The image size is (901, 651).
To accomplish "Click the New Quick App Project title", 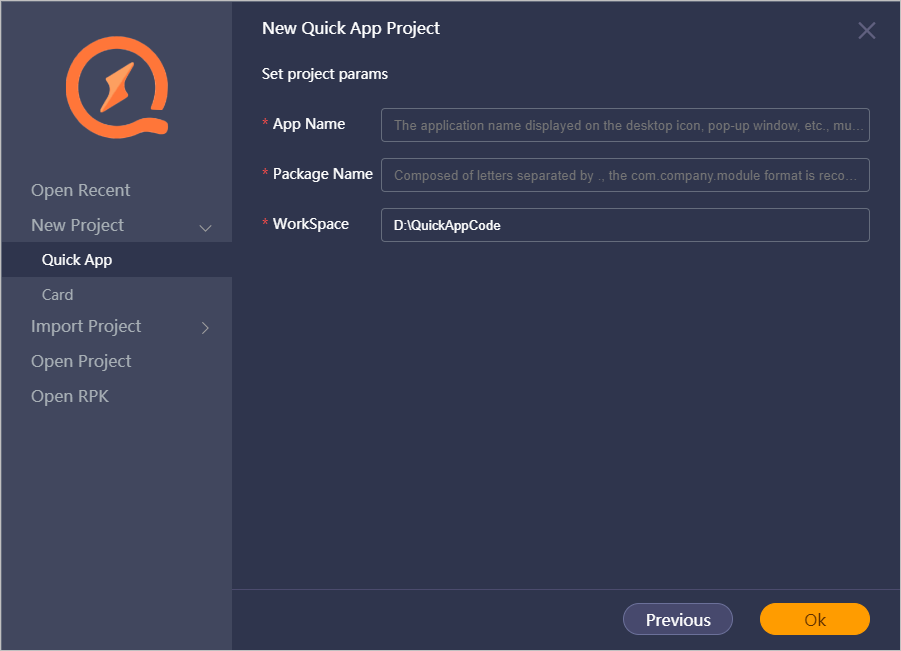I will 351,29.
